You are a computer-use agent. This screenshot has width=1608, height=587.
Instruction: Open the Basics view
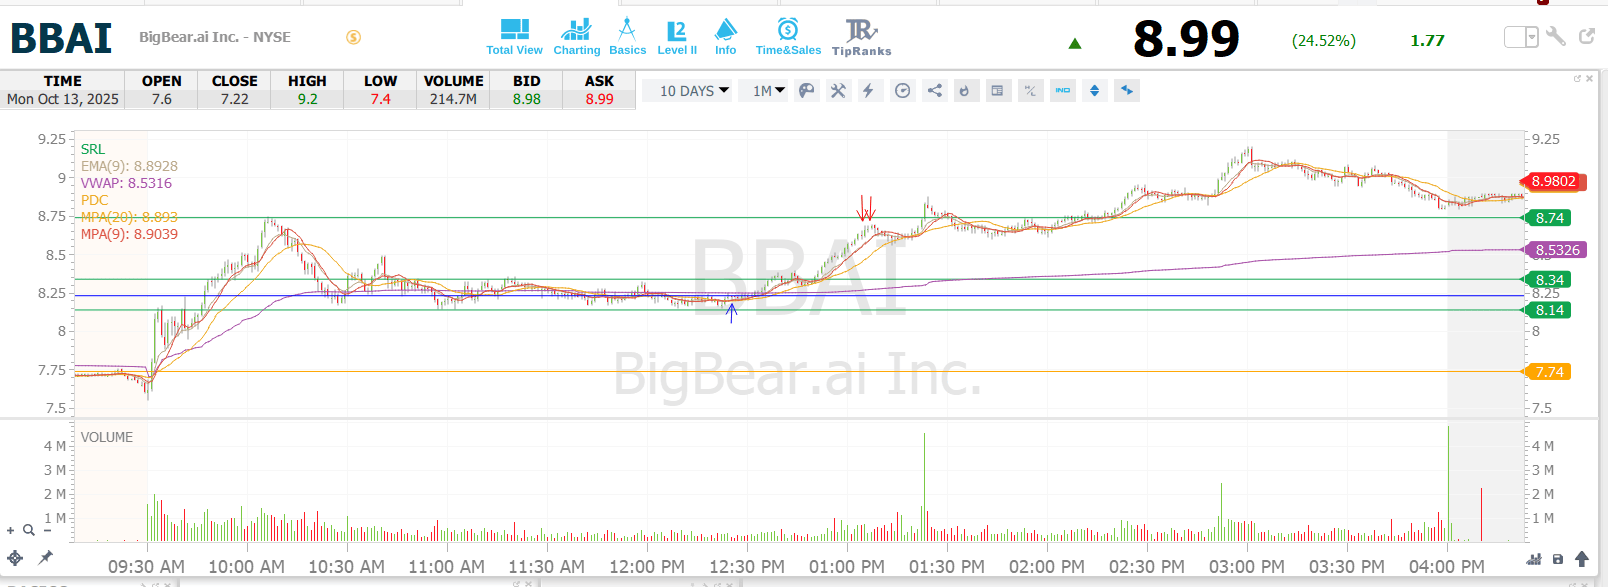click(627, 37)
